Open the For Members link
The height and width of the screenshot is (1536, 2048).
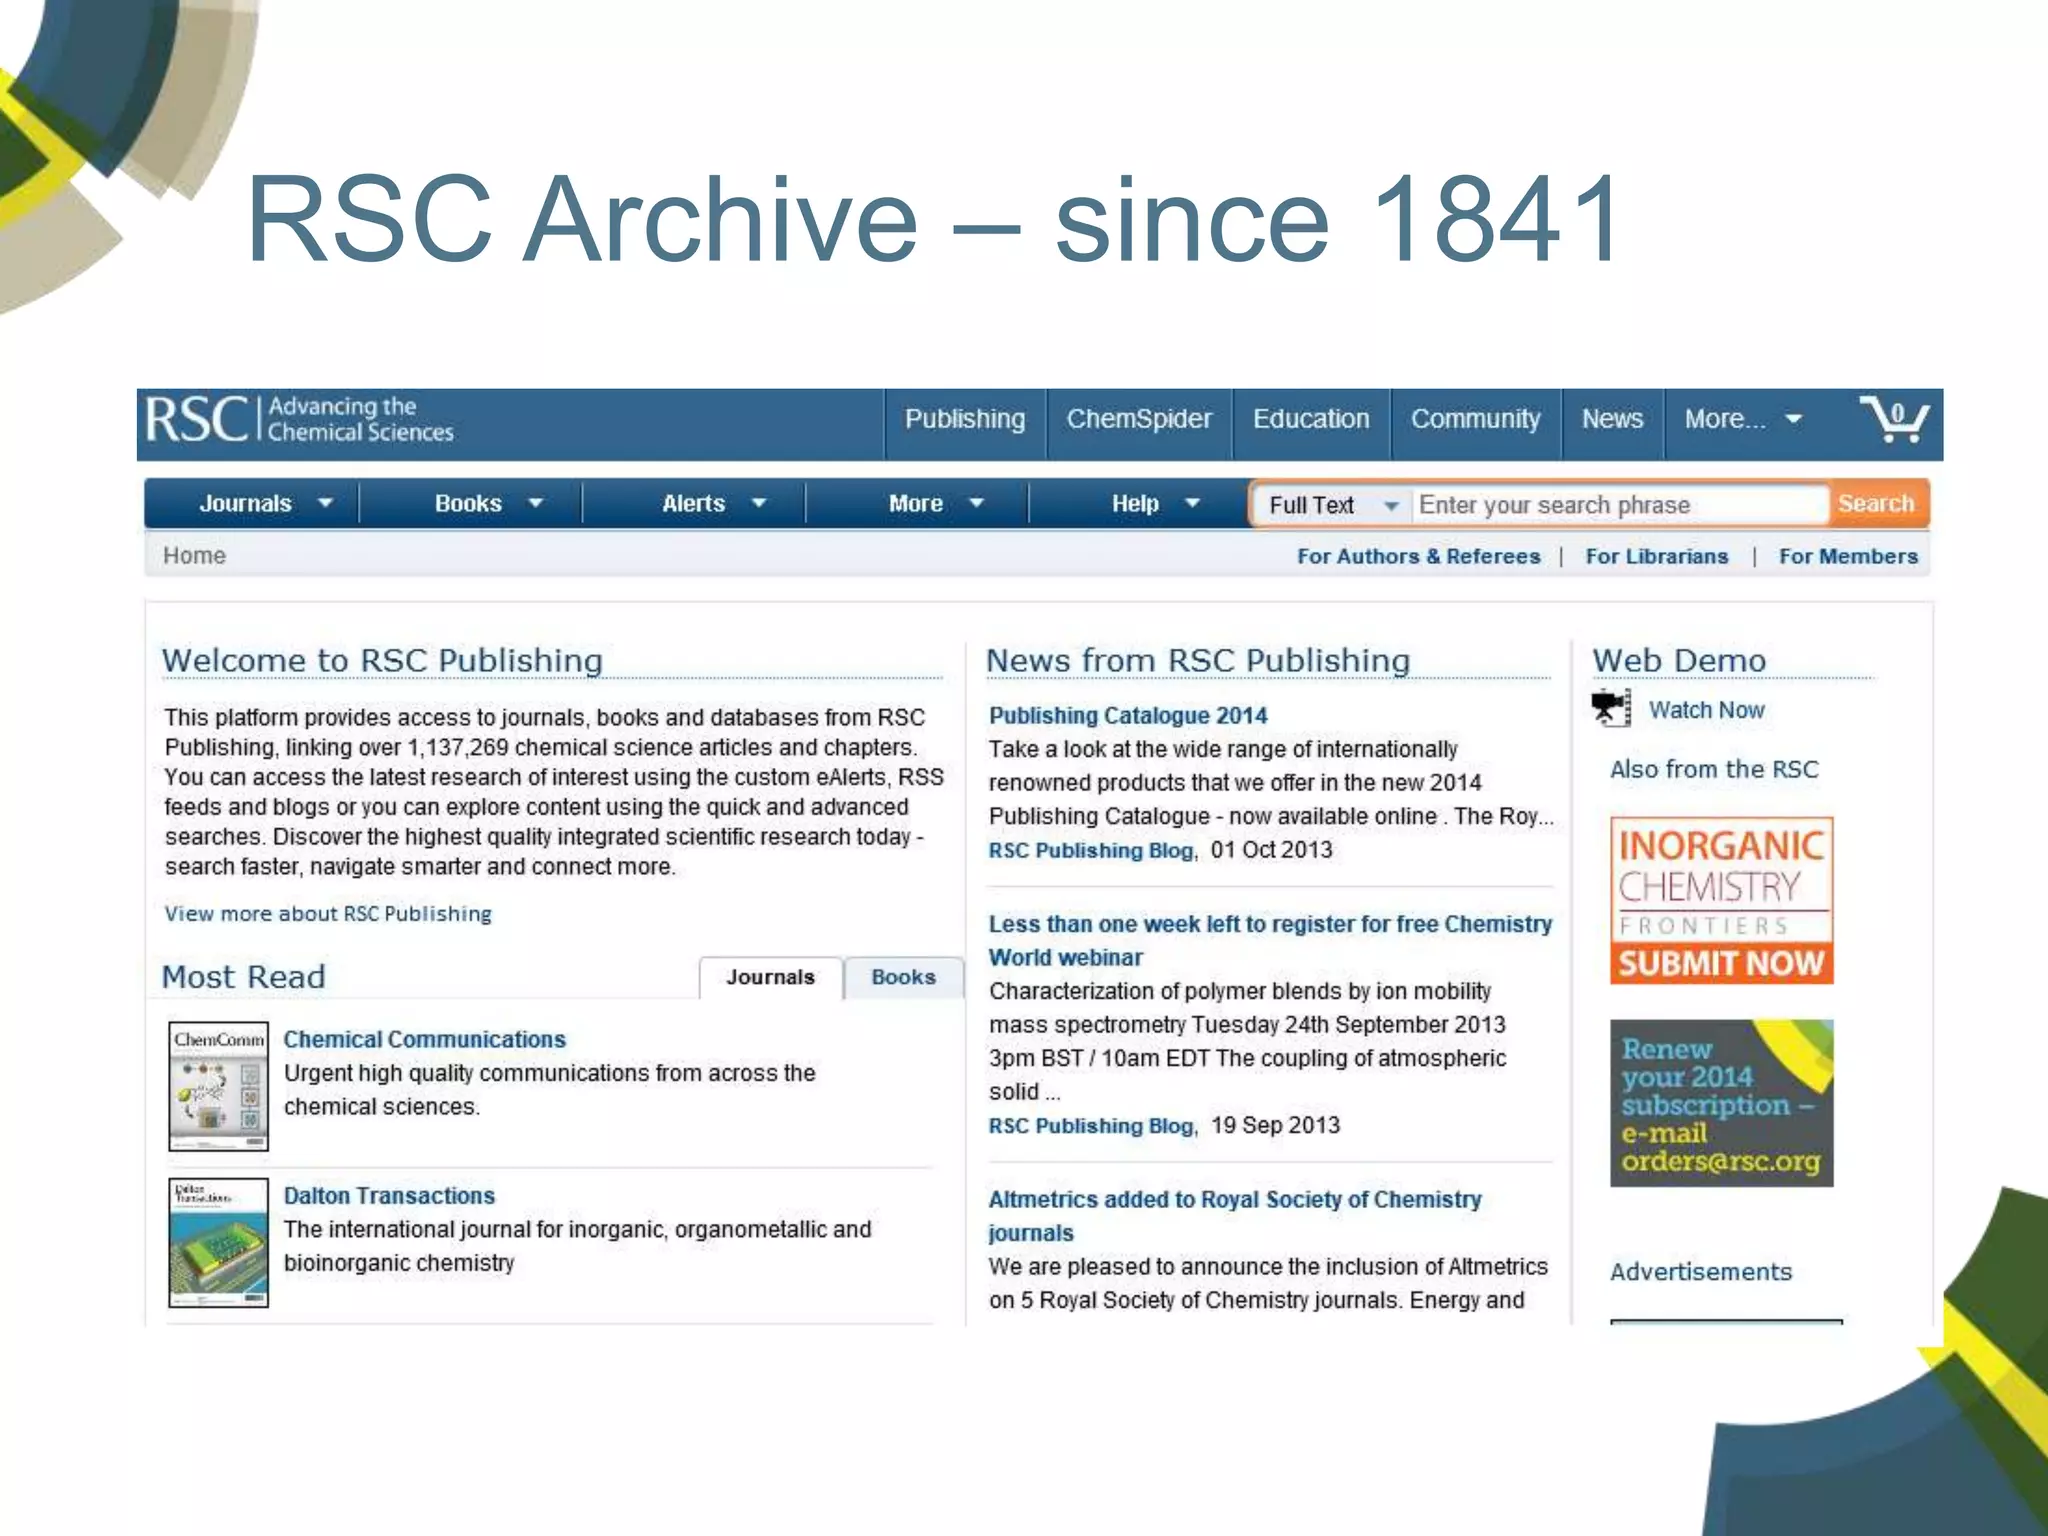(1848, 556)
